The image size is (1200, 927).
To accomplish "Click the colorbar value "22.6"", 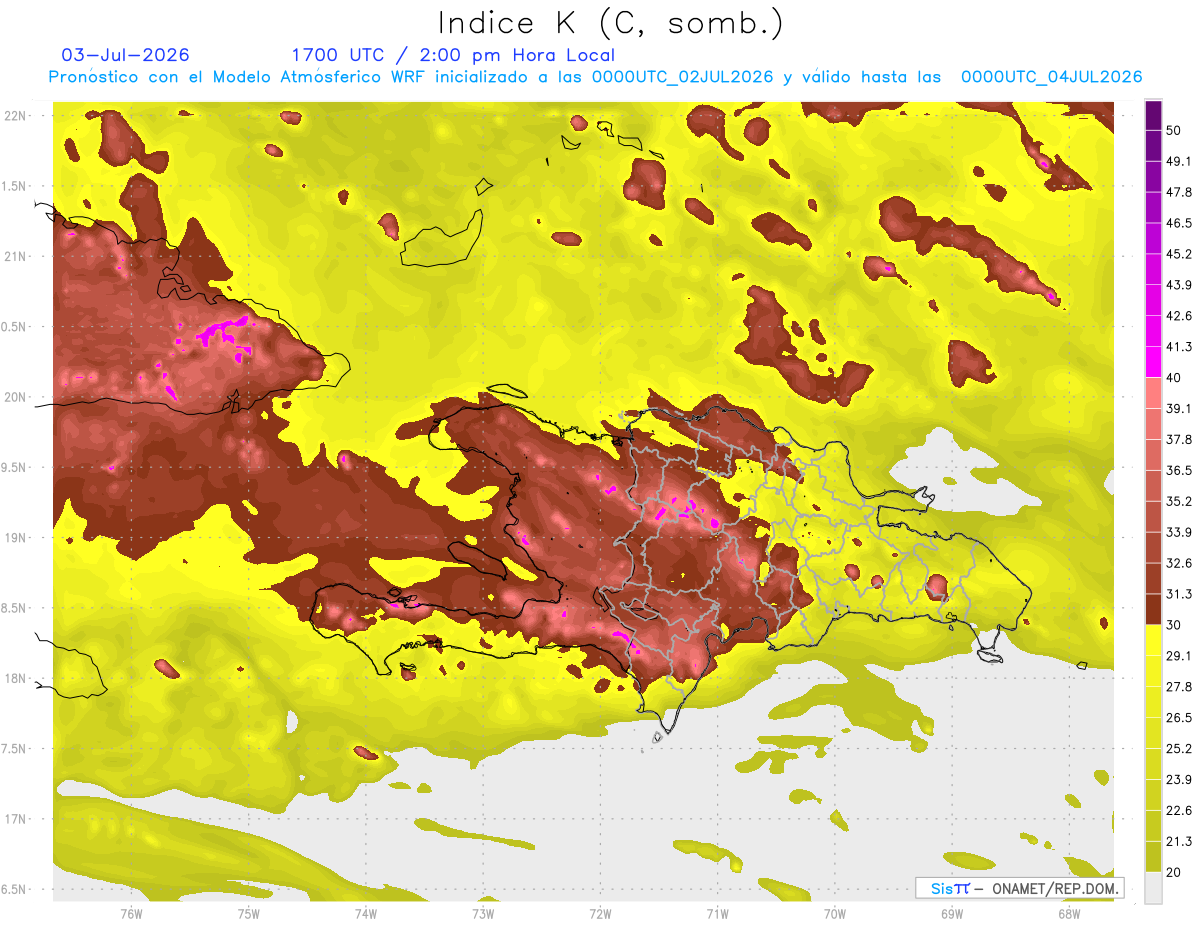I will [1179, 810].
